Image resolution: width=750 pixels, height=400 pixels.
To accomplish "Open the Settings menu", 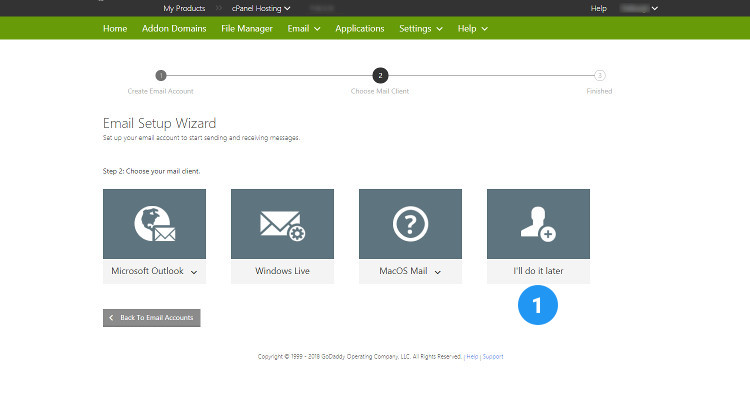I will click(420, 29).
